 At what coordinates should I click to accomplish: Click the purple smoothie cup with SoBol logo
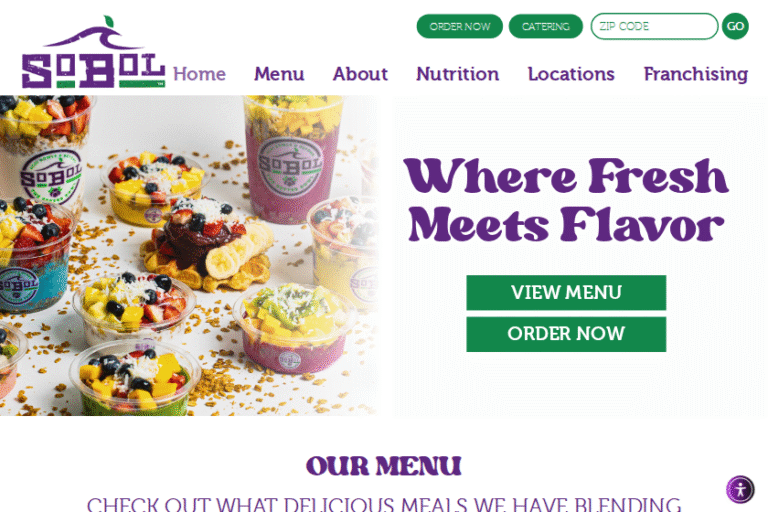click(292, 159)
